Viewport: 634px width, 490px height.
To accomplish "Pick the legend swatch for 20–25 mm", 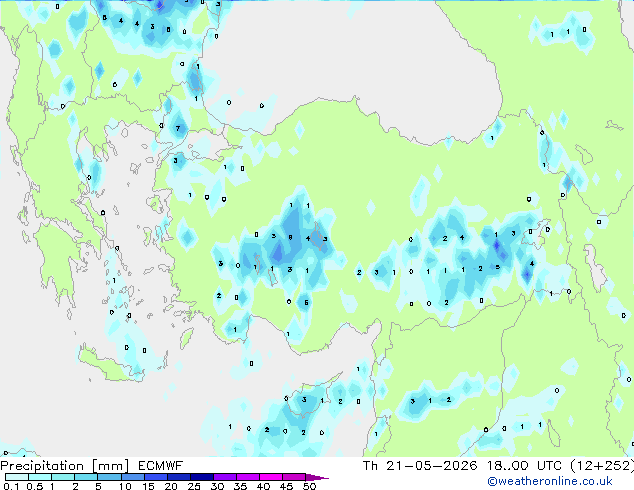I will click(178, 477).
